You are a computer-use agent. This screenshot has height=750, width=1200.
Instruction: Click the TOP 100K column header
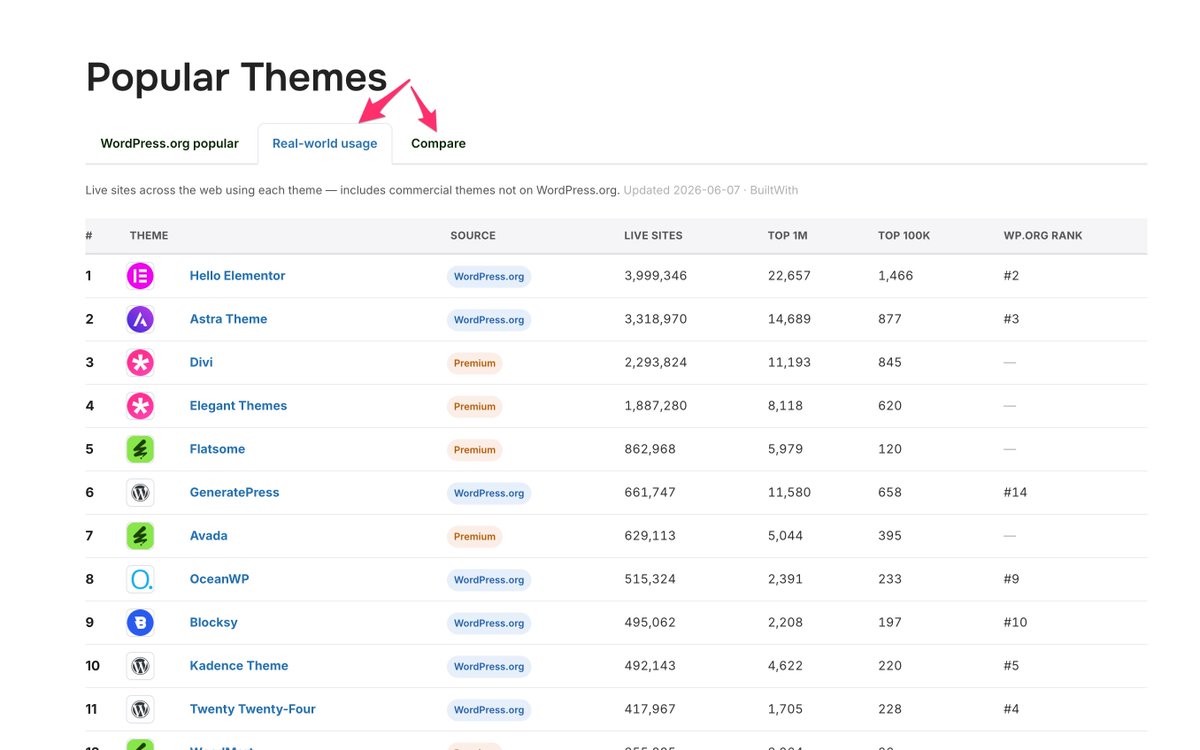(904, 236)
